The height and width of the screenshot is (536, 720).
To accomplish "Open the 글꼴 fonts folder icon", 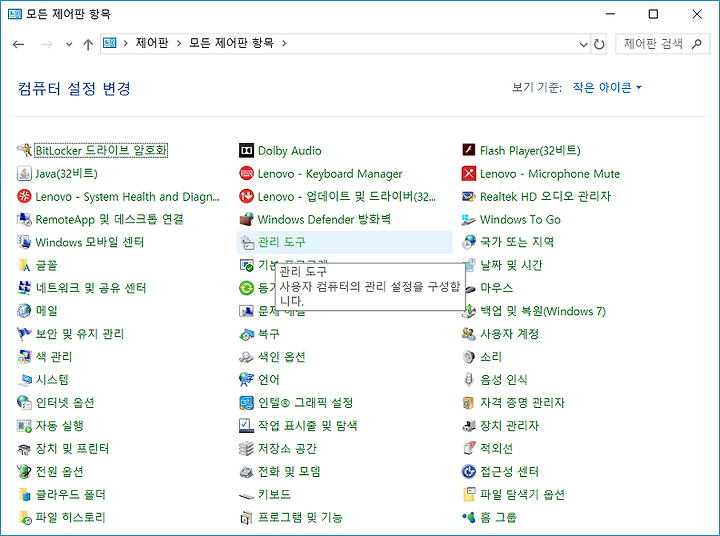I will coord(24,265).
